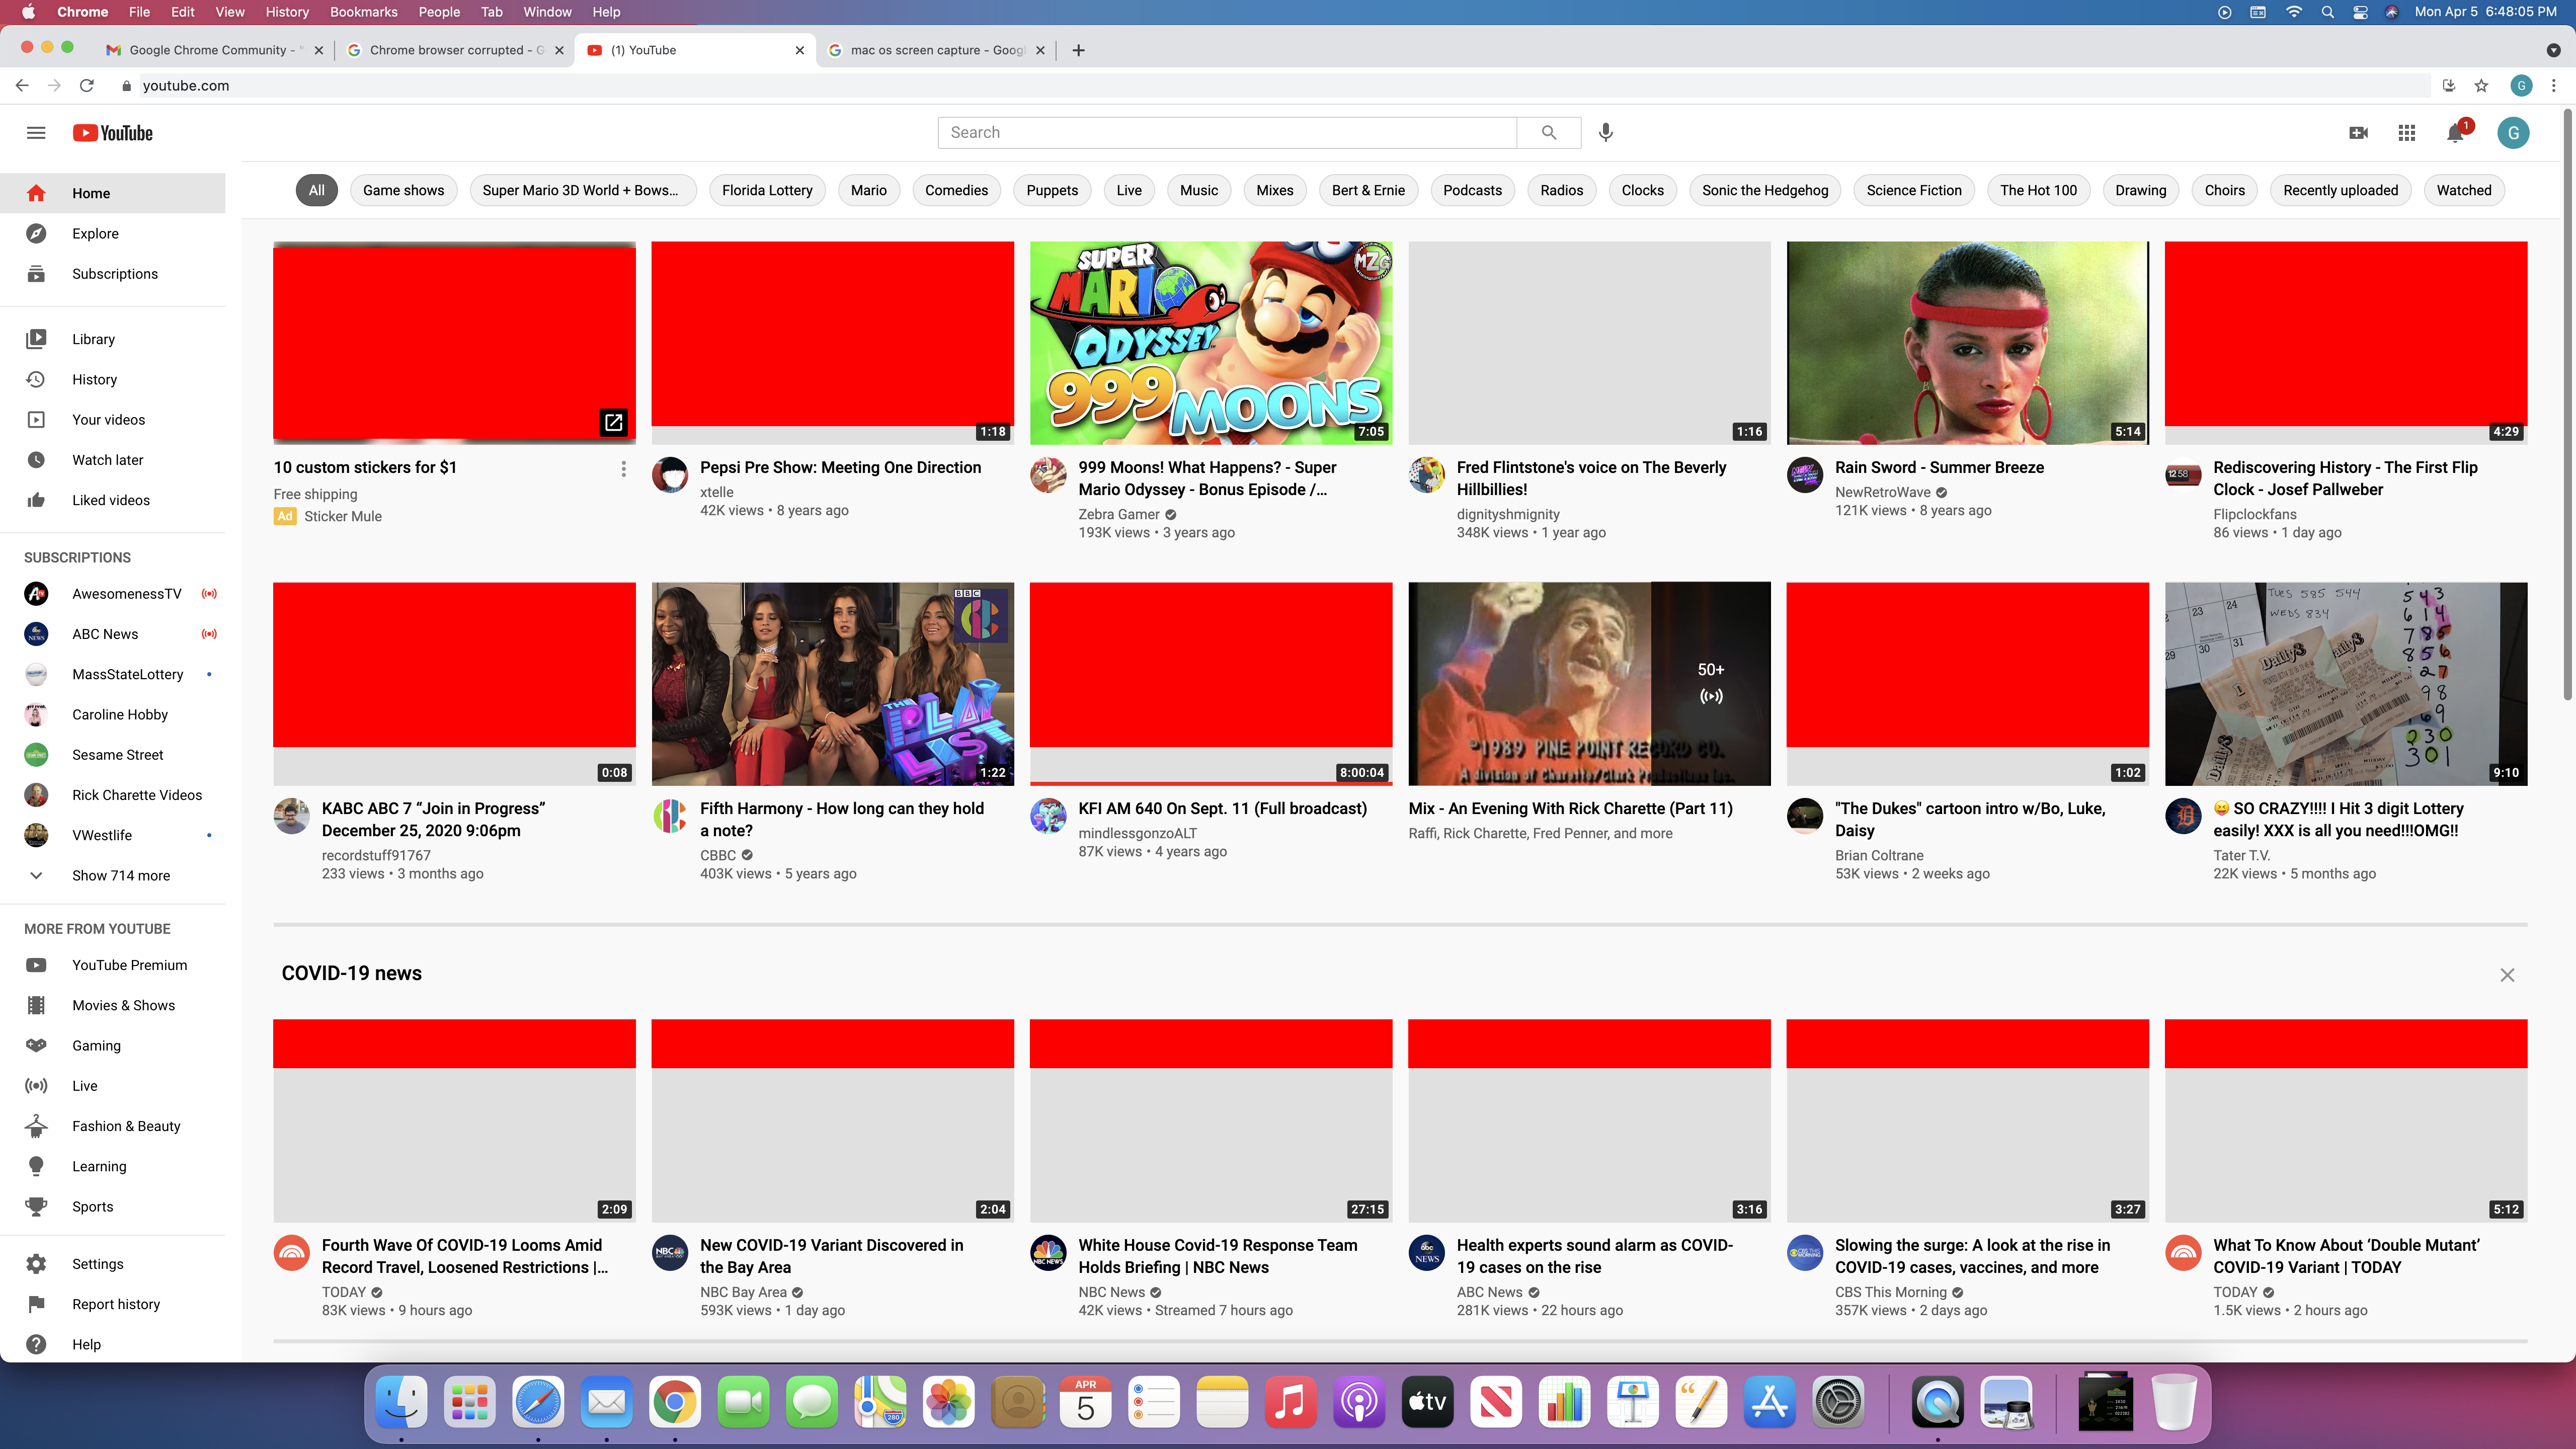Select the Game shows filter chip
This screenshot has height=1449, width=2576.
pos(403,190)
